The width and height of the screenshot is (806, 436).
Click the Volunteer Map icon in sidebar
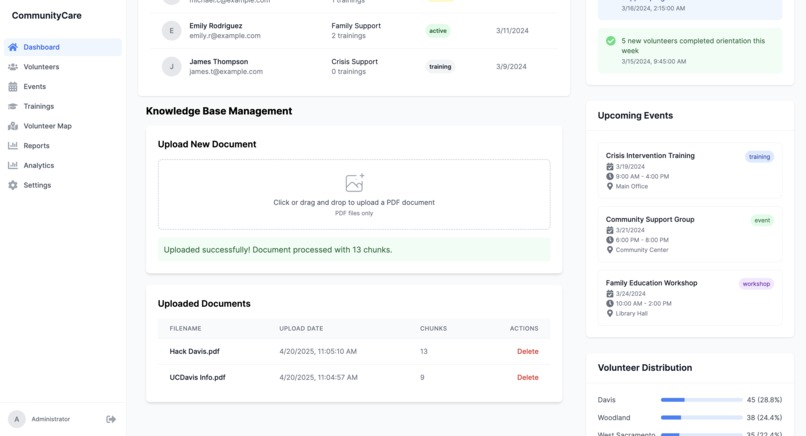[x=13, y=126]
